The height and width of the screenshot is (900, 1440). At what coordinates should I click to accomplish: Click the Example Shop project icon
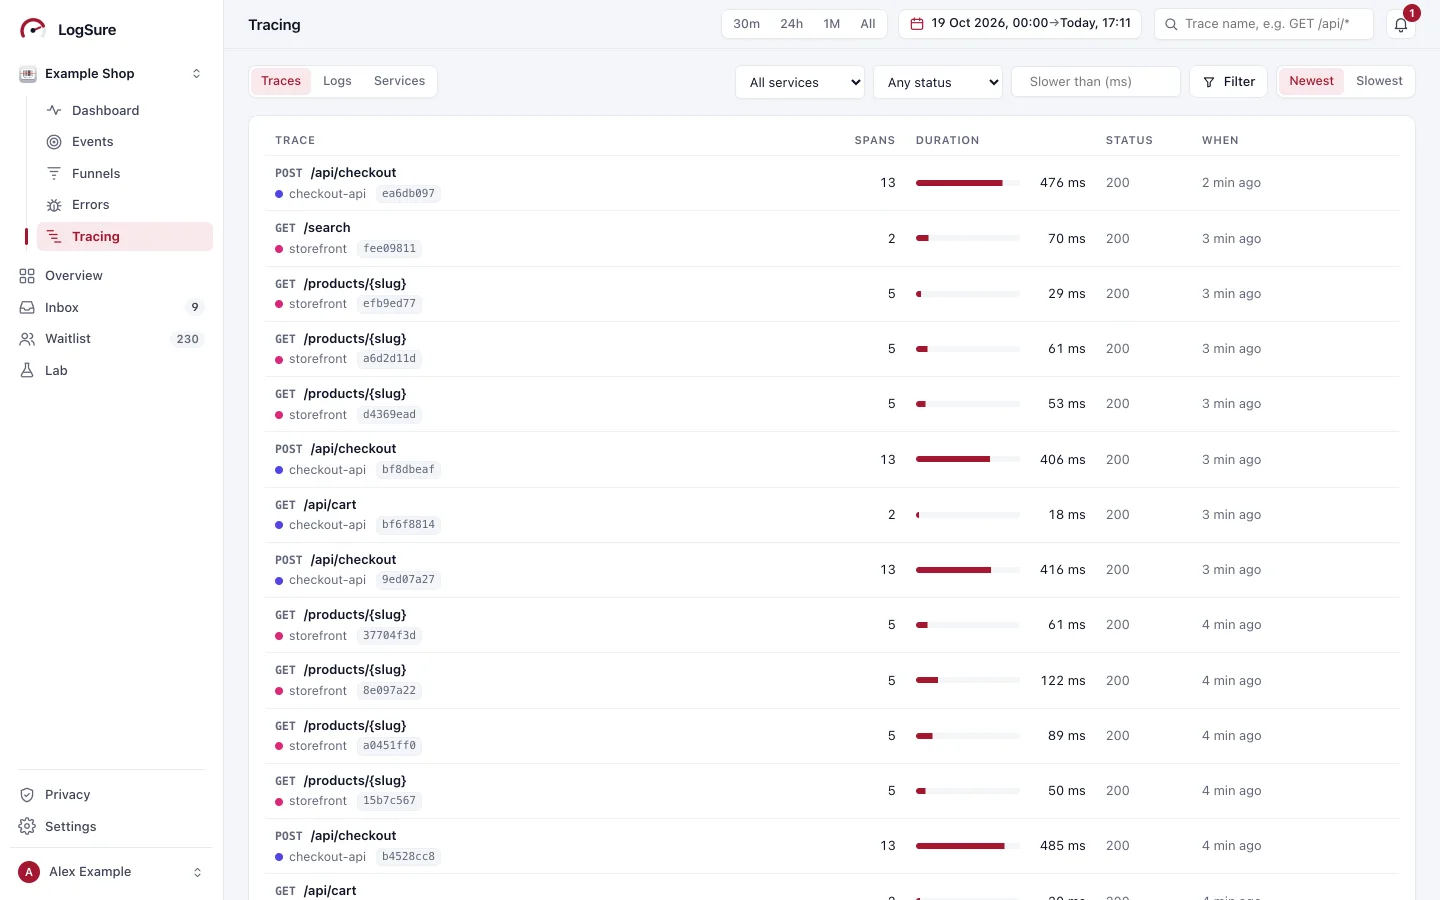28,74
